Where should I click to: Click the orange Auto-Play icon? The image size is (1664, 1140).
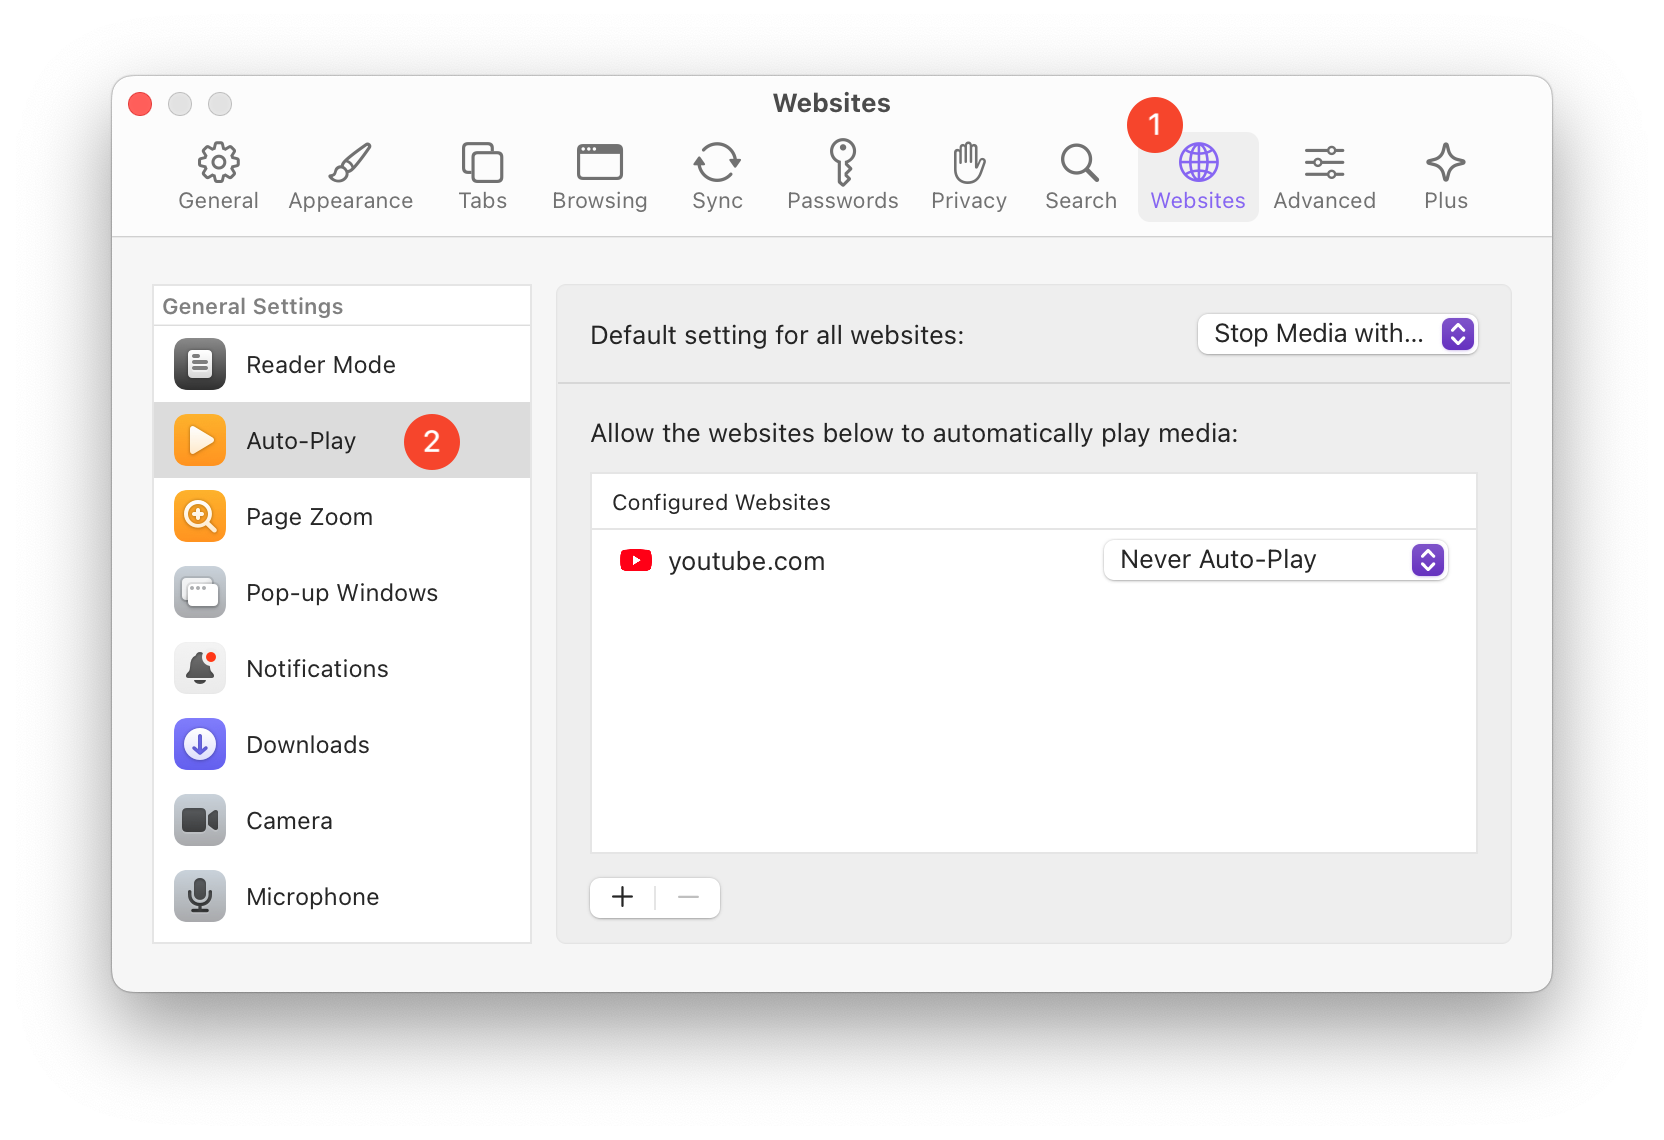click(x=200, y=440)
